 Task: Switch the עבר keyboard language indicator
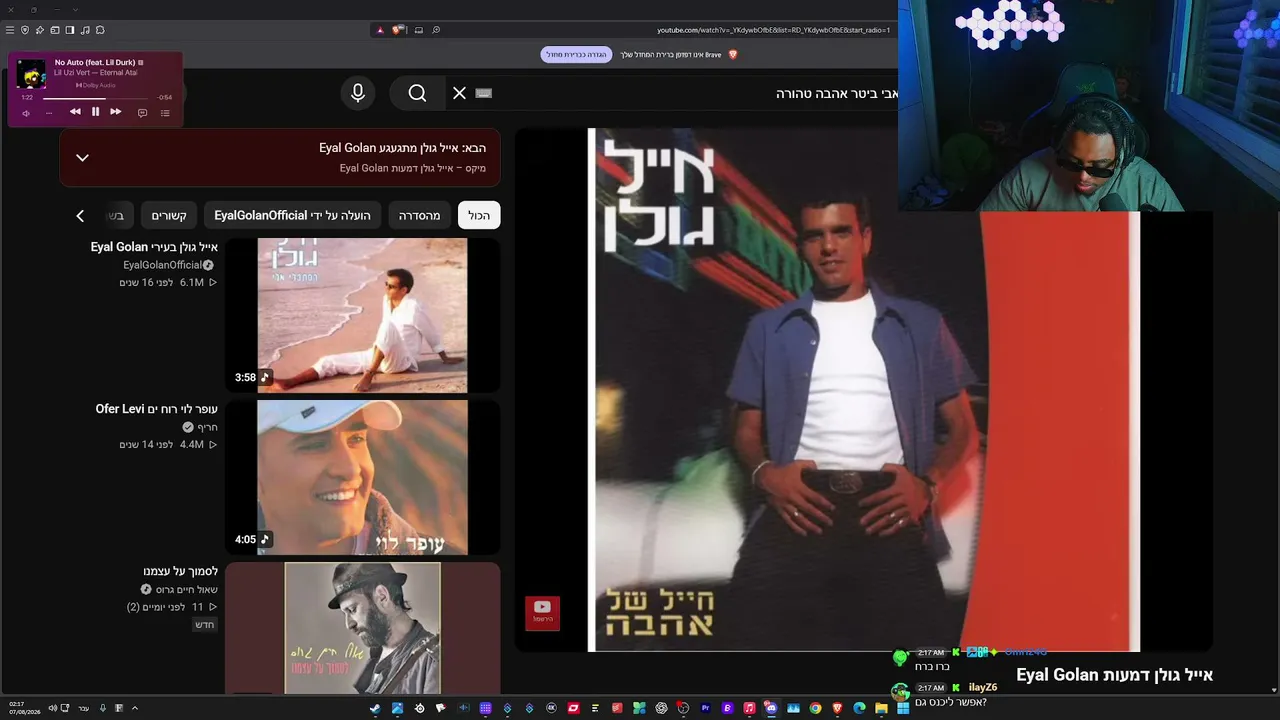coord(84,708)
